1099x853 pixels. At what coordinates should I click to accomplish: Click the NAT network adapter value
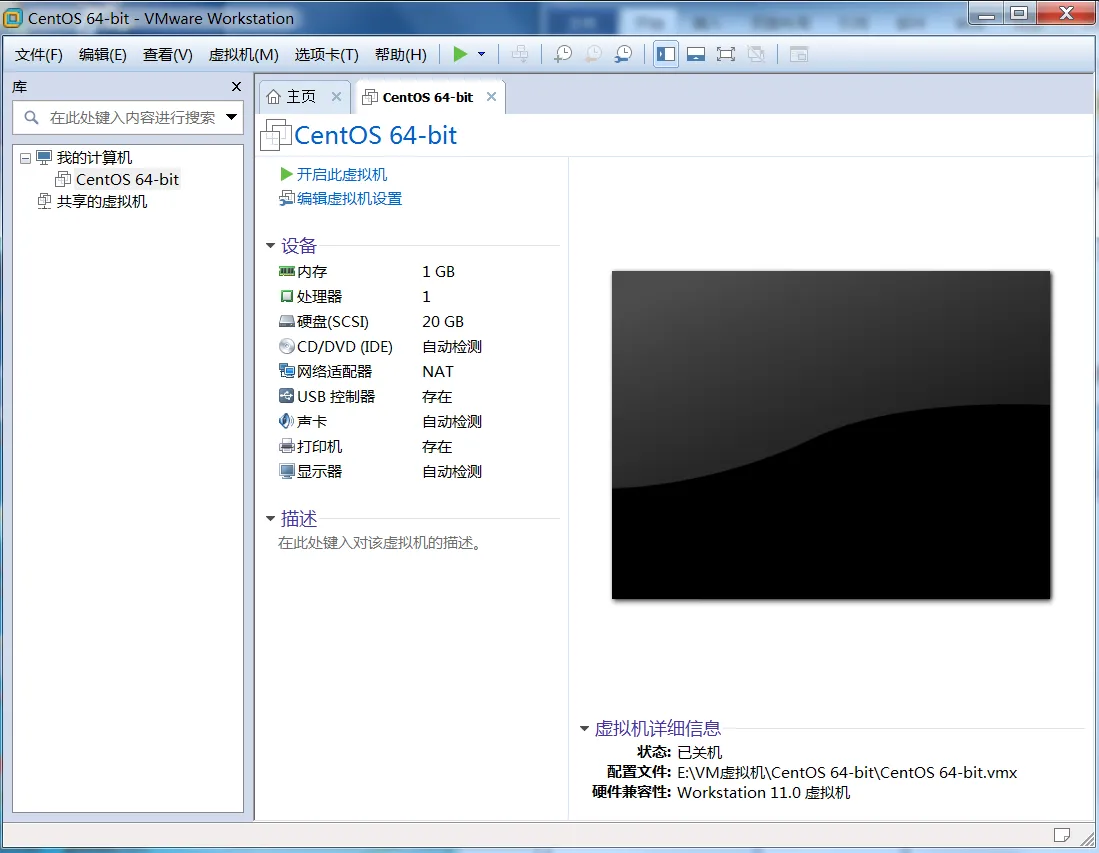(x=438, y=371)
